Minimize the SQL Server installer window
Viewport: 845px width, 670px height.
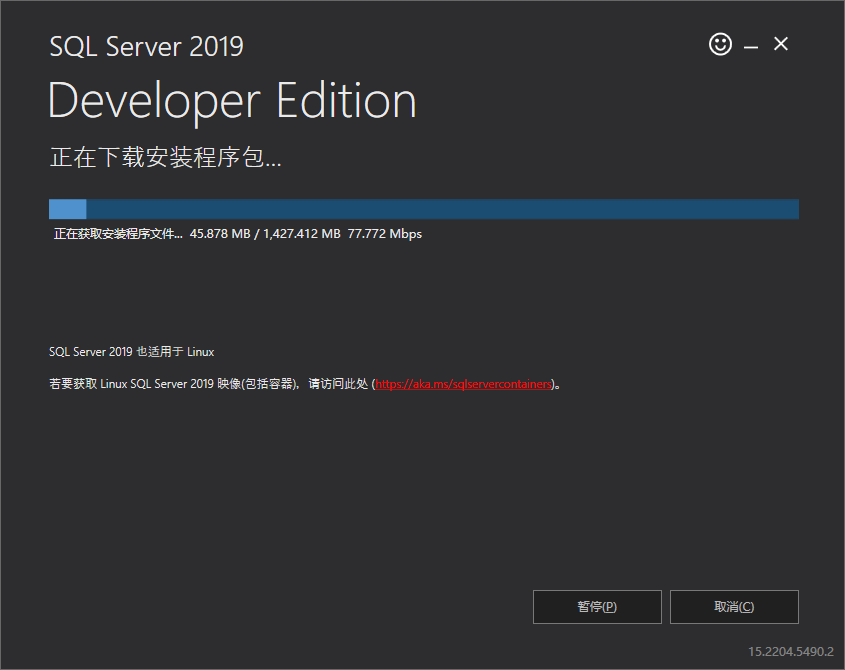[x=751, y=47]
